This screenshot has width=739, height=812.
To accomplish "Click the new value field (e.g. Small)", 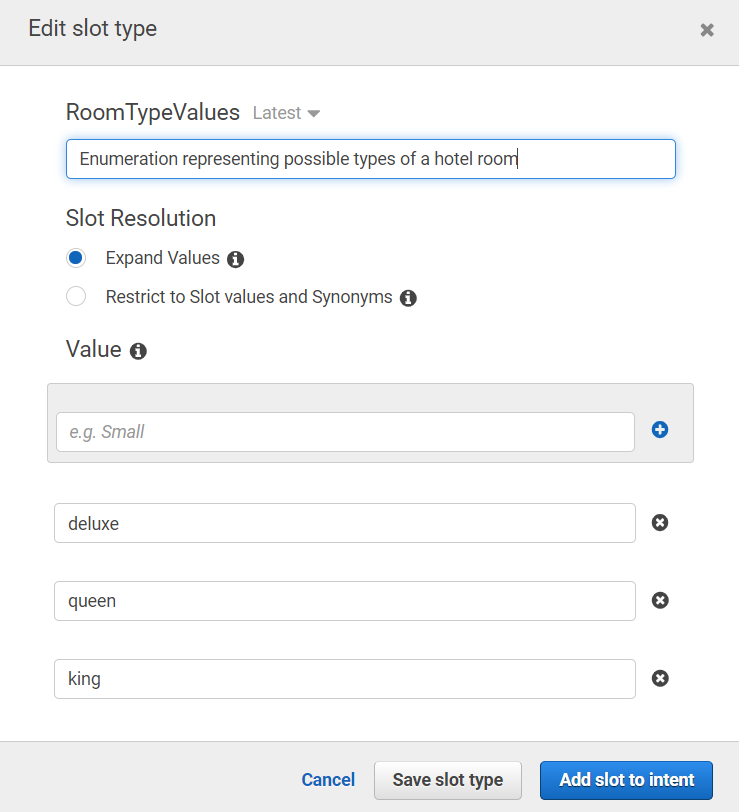I will pyautogui.click(x=345, y=432).
